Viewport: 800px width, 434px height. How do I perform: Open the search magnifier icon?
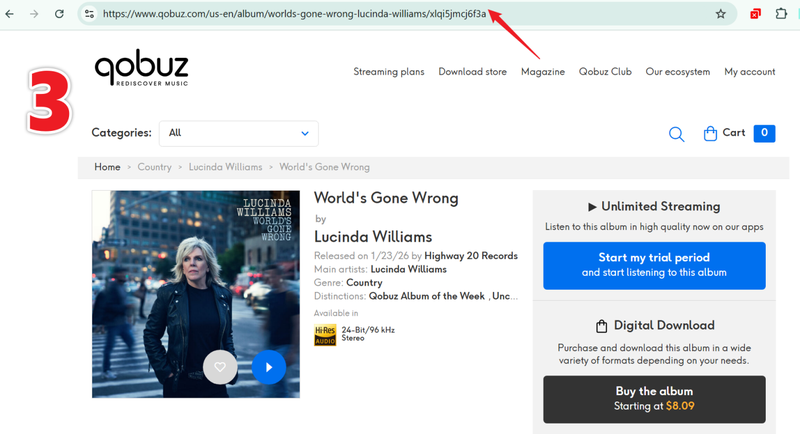point(676,134)
